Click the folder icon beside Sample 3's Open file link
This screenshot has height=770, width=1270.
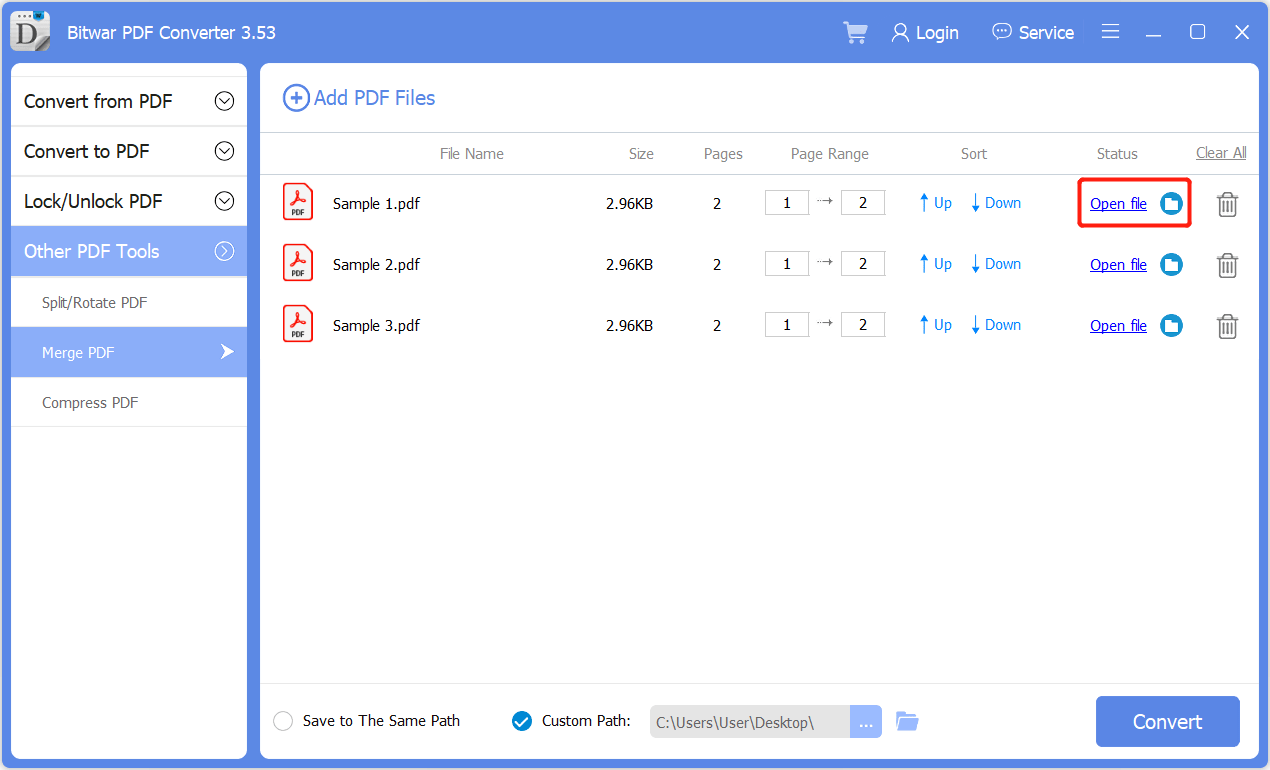click(x=1171, y=325)
